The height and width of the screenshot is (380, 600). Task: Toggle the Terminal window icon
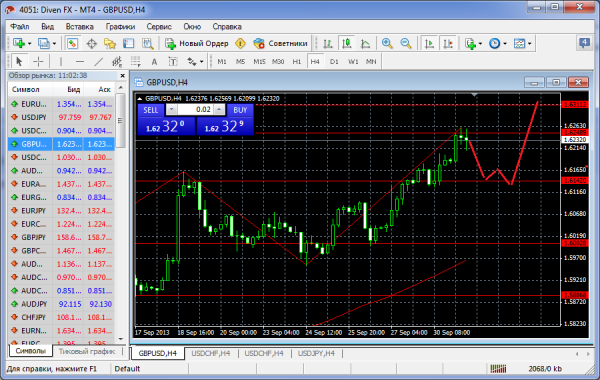[129, 44]
